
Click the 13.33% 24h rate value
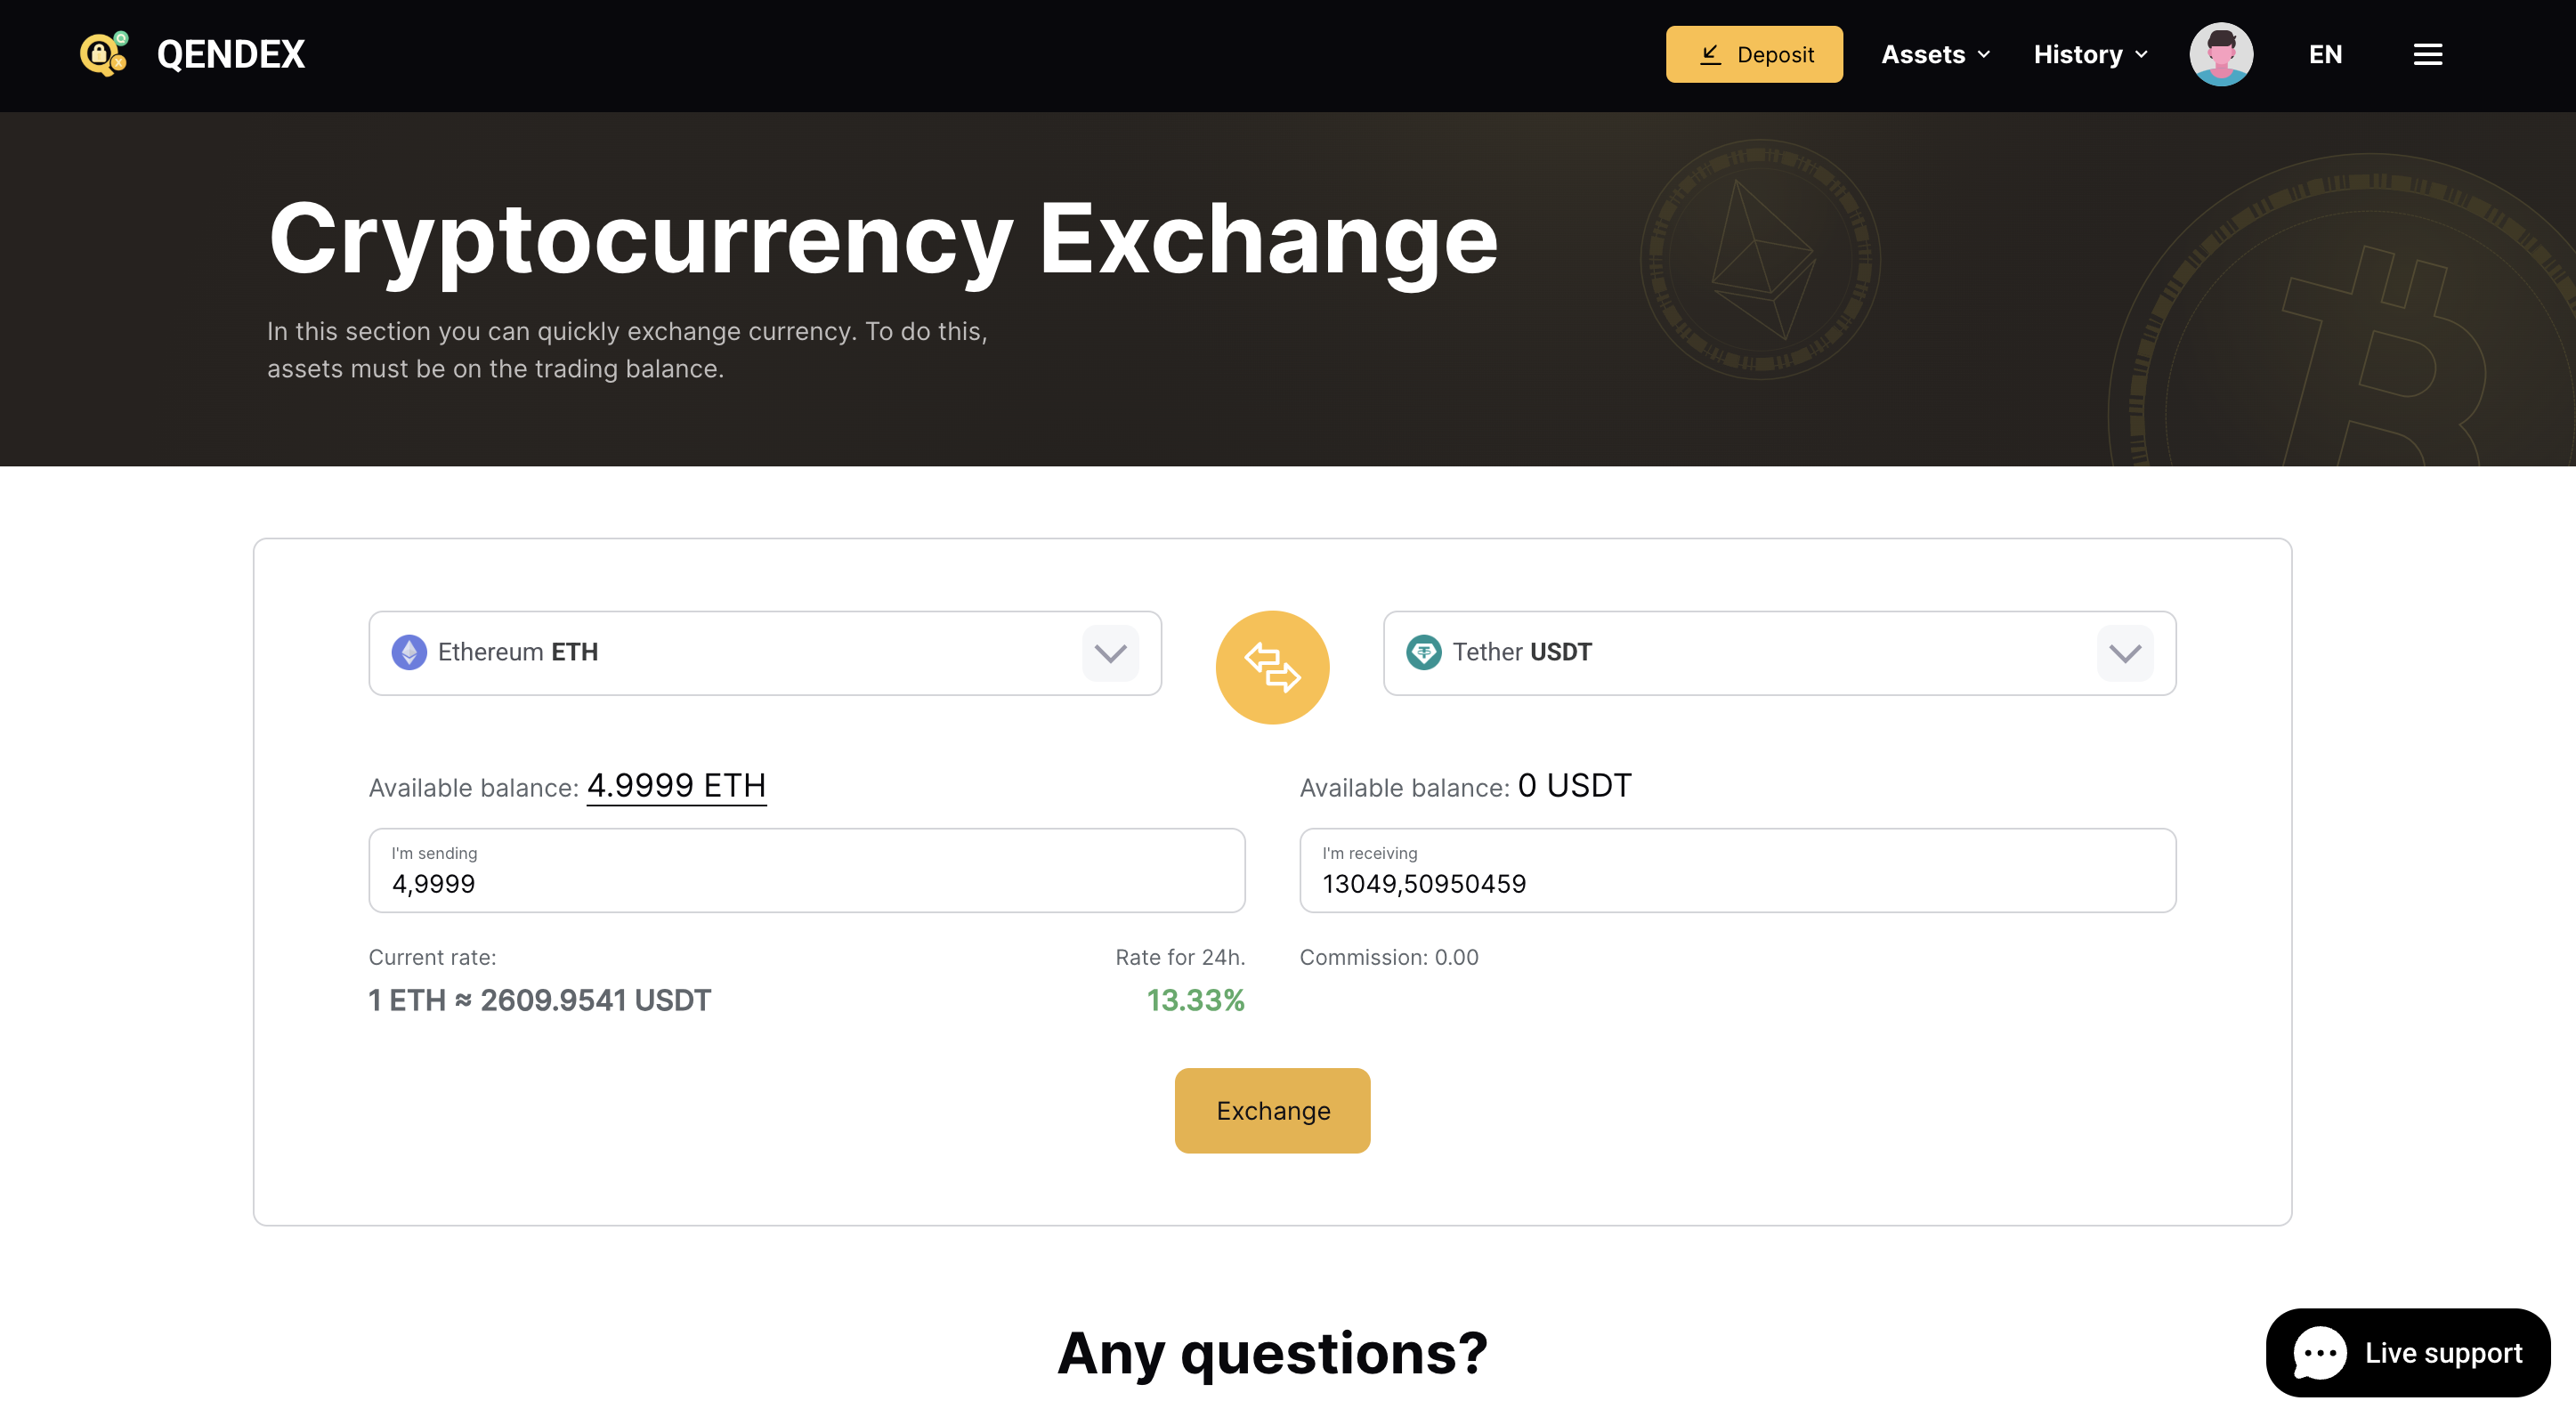[1195, 1000]
